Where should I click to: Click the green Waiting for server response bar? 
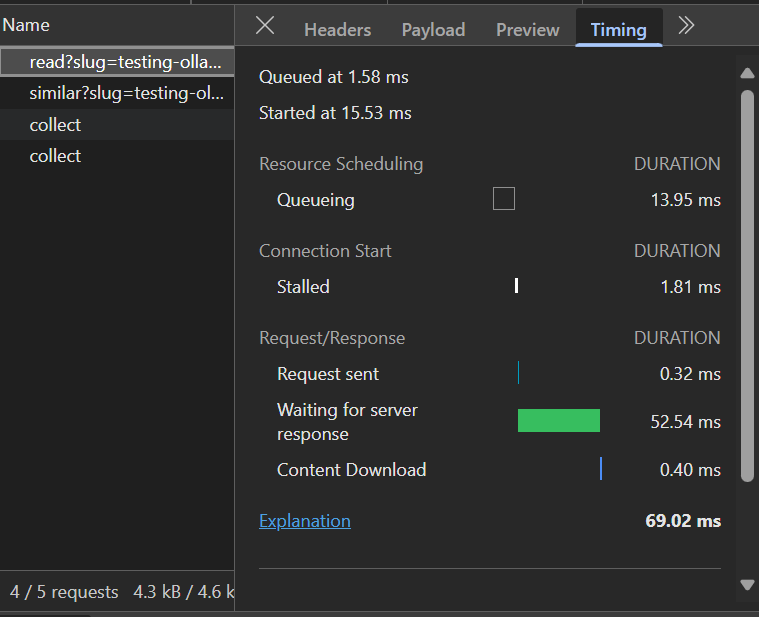[558, 421]
